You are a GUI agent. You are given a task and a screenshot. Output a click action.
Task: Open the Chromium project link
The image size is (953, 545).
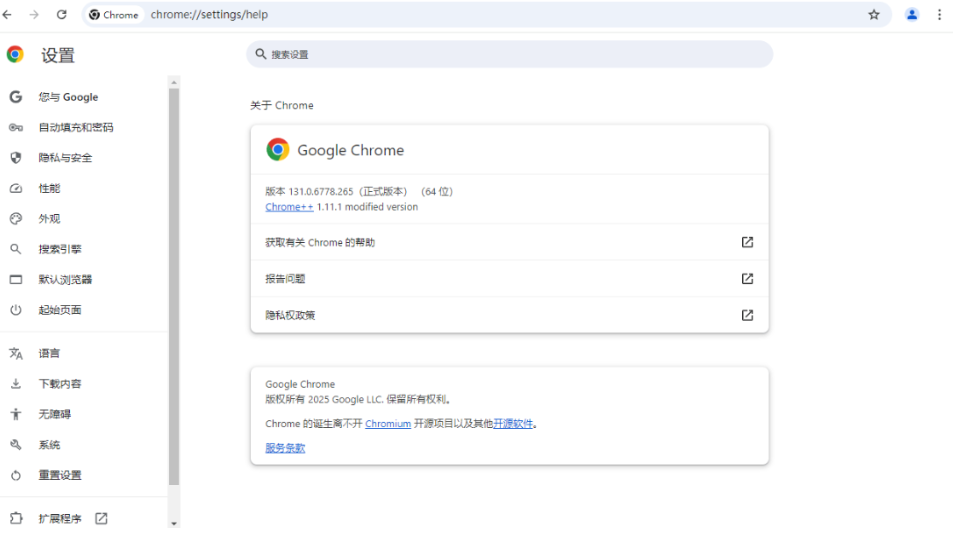point(388,424)
